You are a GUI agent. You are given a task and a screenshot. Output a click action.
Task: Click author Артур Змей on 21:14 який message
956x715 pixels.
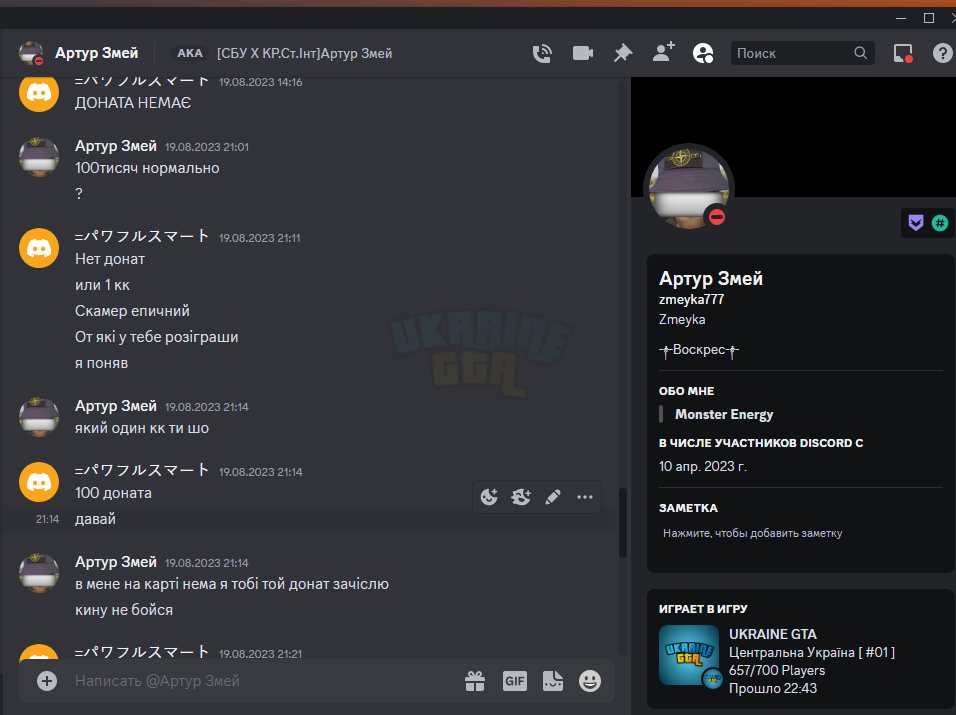[116, 406]
